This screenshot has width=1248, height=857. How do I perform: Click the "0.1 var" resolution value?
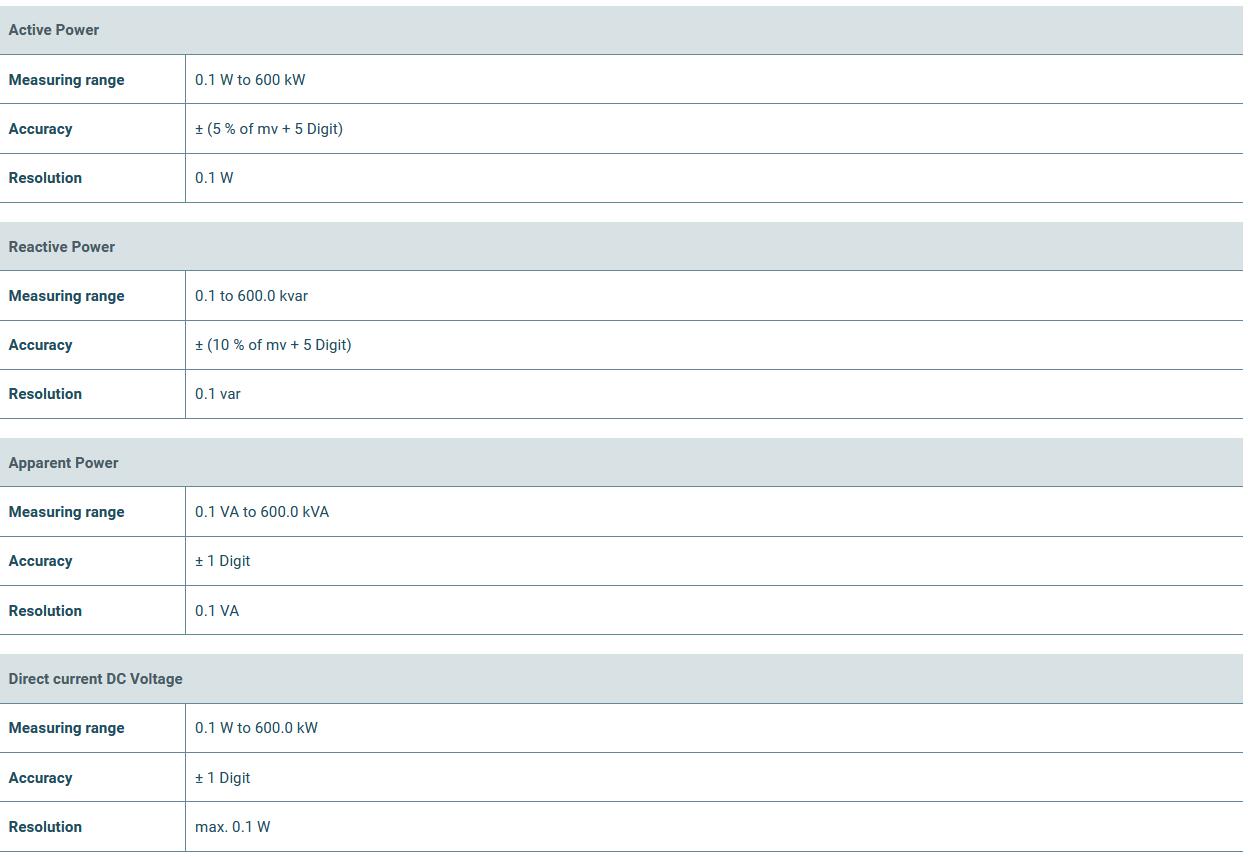tap(218, 394)
